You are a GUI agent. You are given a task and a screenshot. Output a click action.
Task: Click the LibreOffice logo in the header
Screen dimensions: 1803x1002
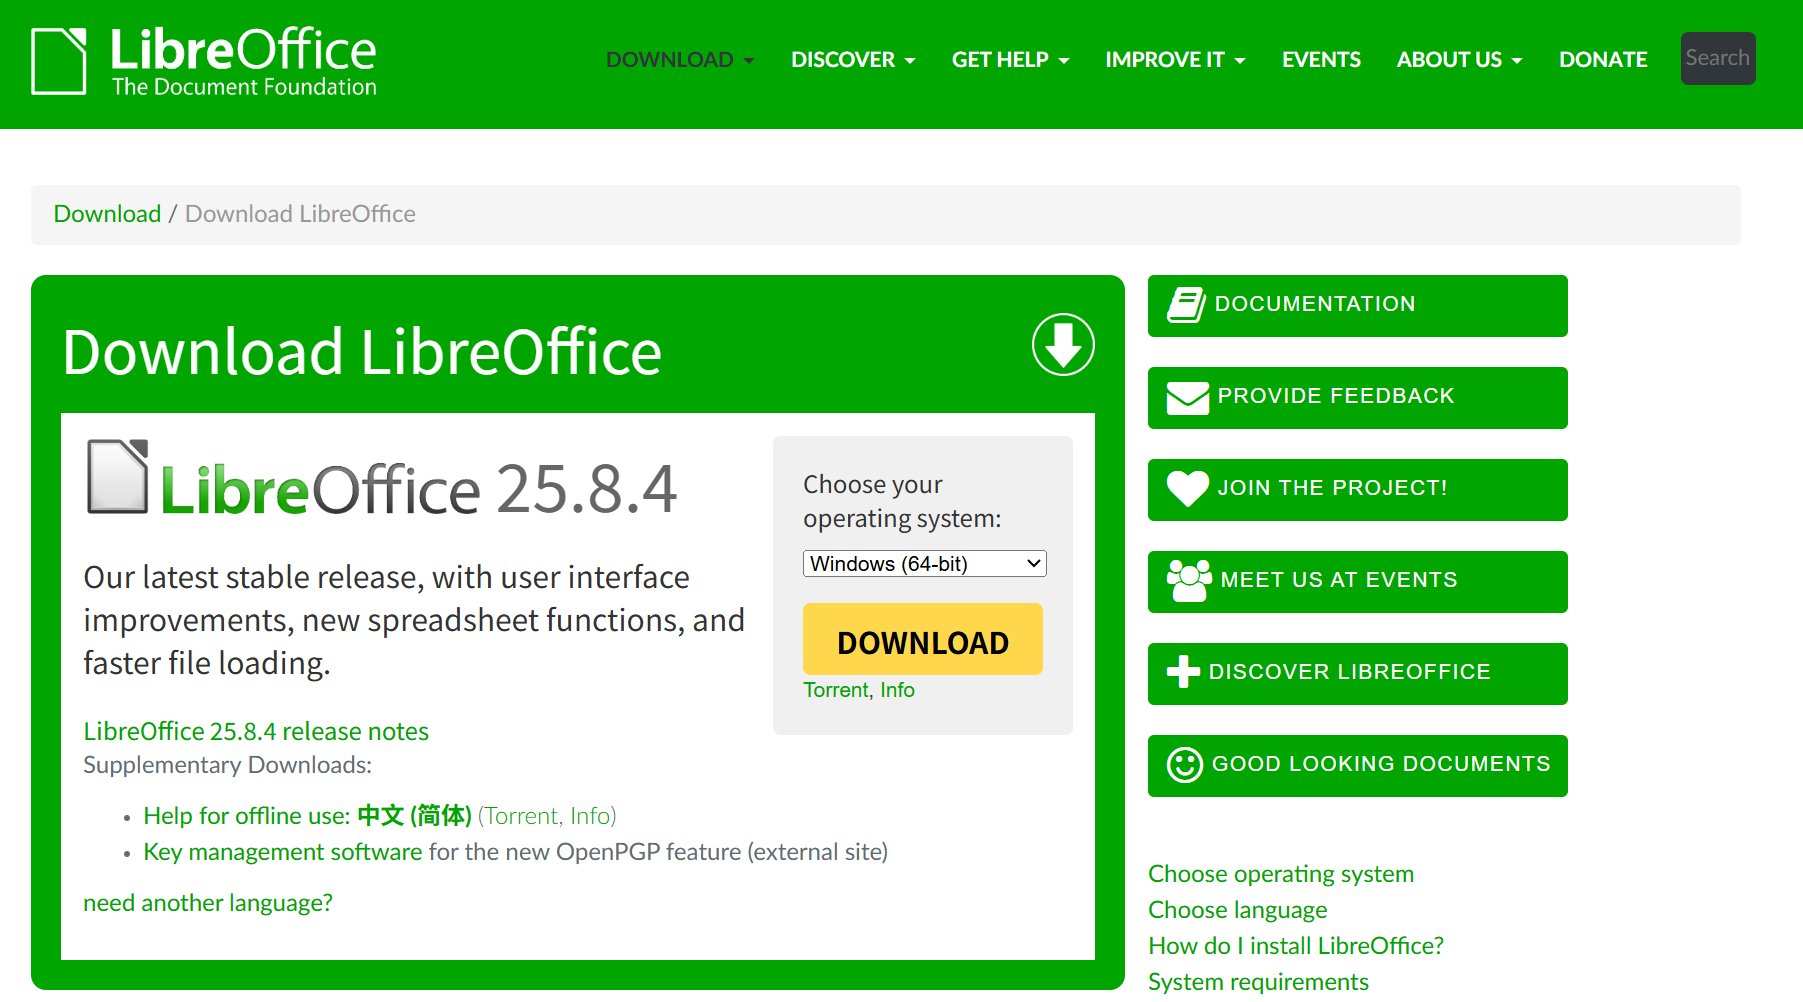[x=204, y=62]
